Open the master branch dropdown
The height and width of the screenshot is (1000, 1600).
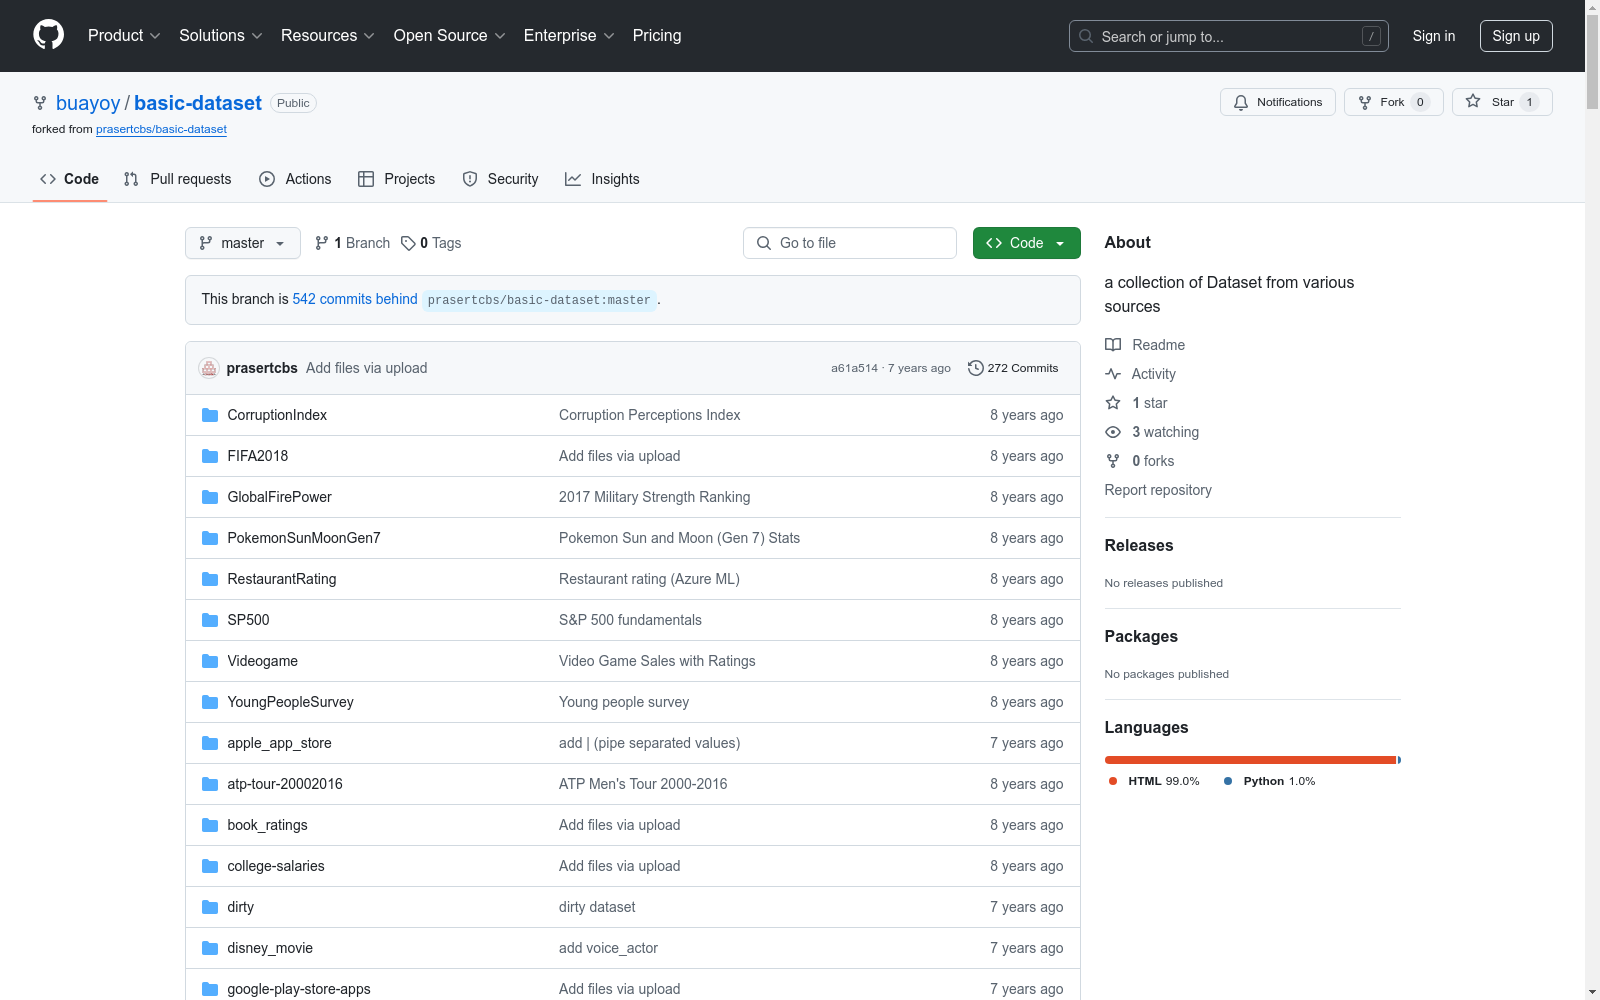tap(243, 243)
